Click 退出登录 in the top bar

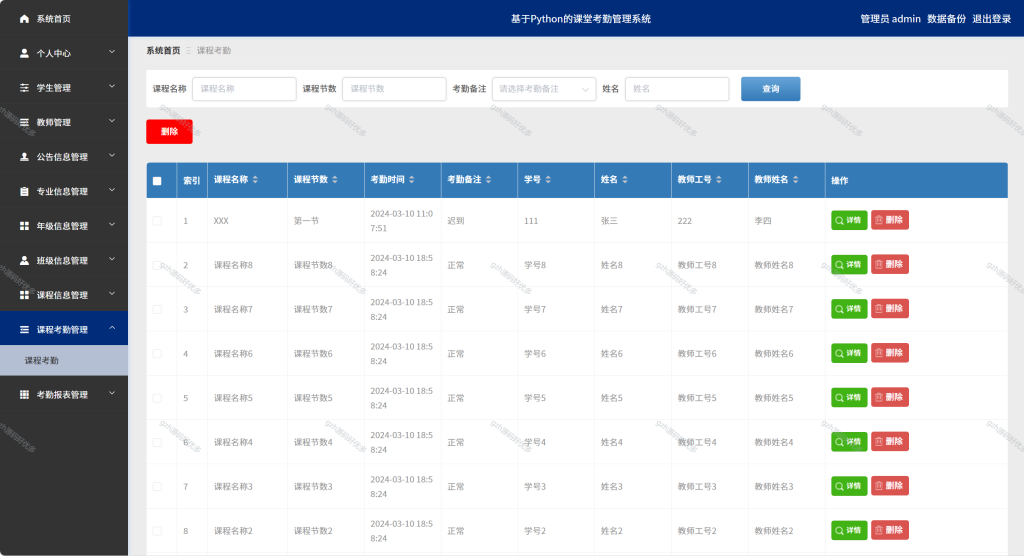pyautogui.click(x=991, y=19)
